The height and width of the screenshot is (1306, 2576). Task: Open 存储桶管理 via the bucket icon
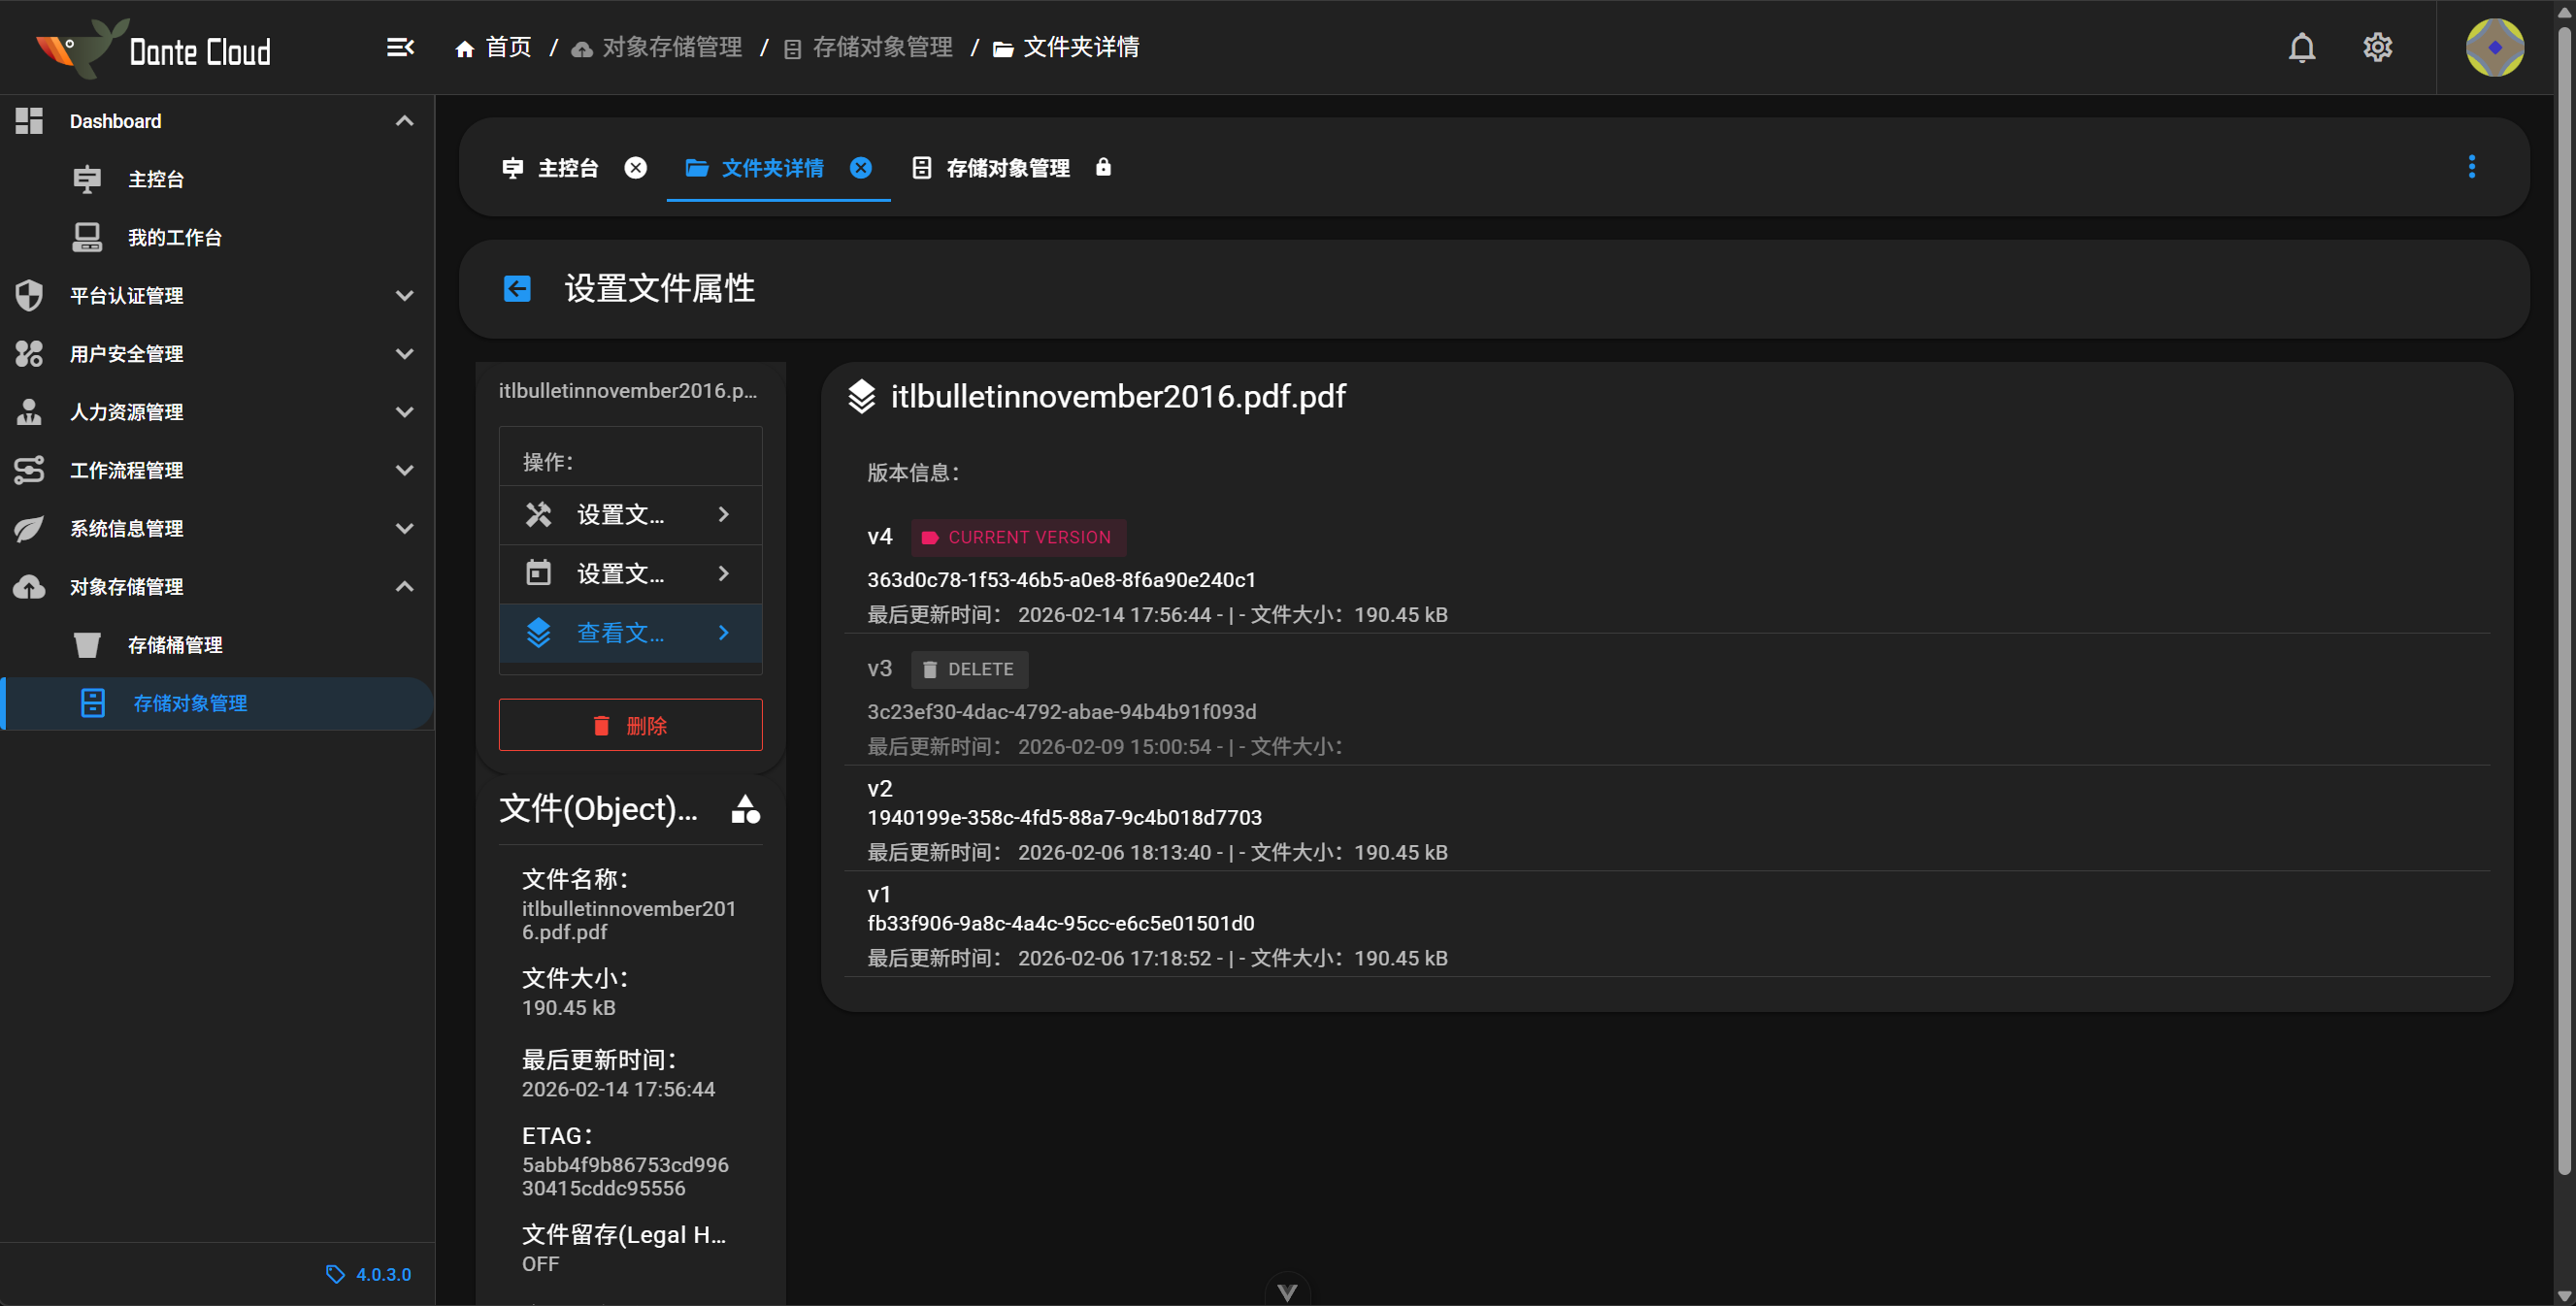[88, 645]
